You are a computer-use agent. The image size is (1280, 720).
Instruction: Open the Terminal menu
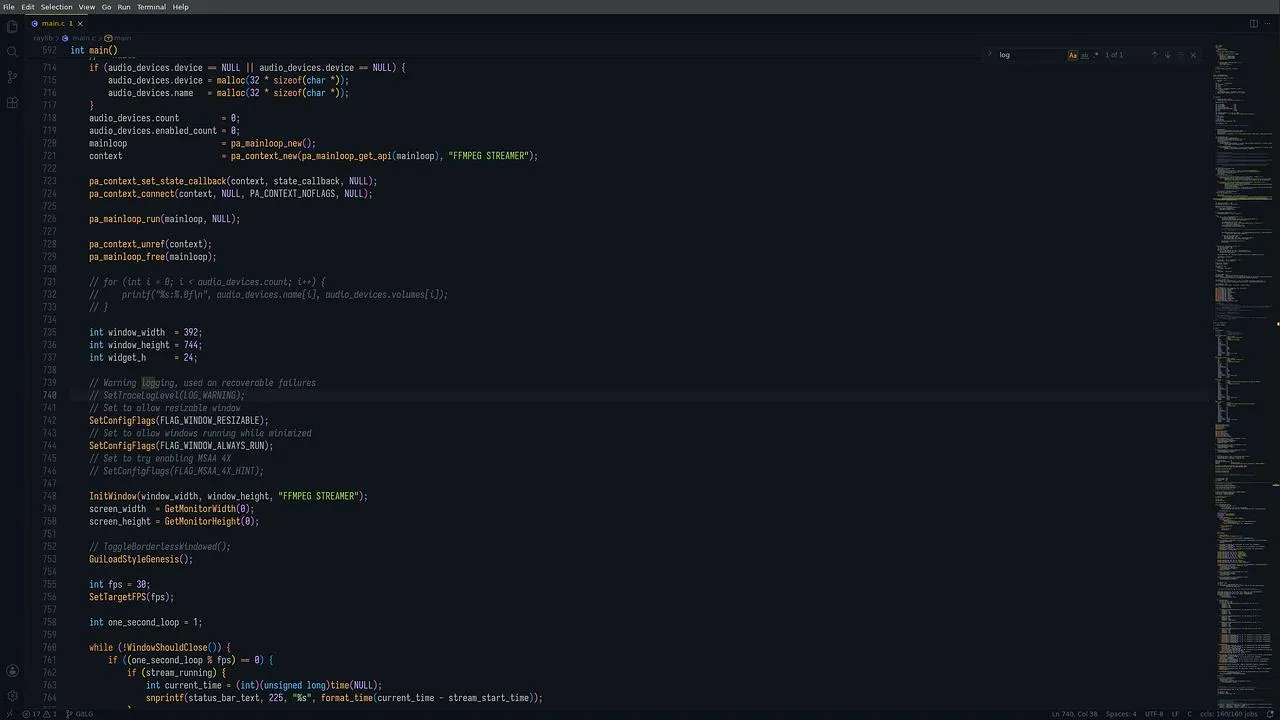[x=151, y=7]
